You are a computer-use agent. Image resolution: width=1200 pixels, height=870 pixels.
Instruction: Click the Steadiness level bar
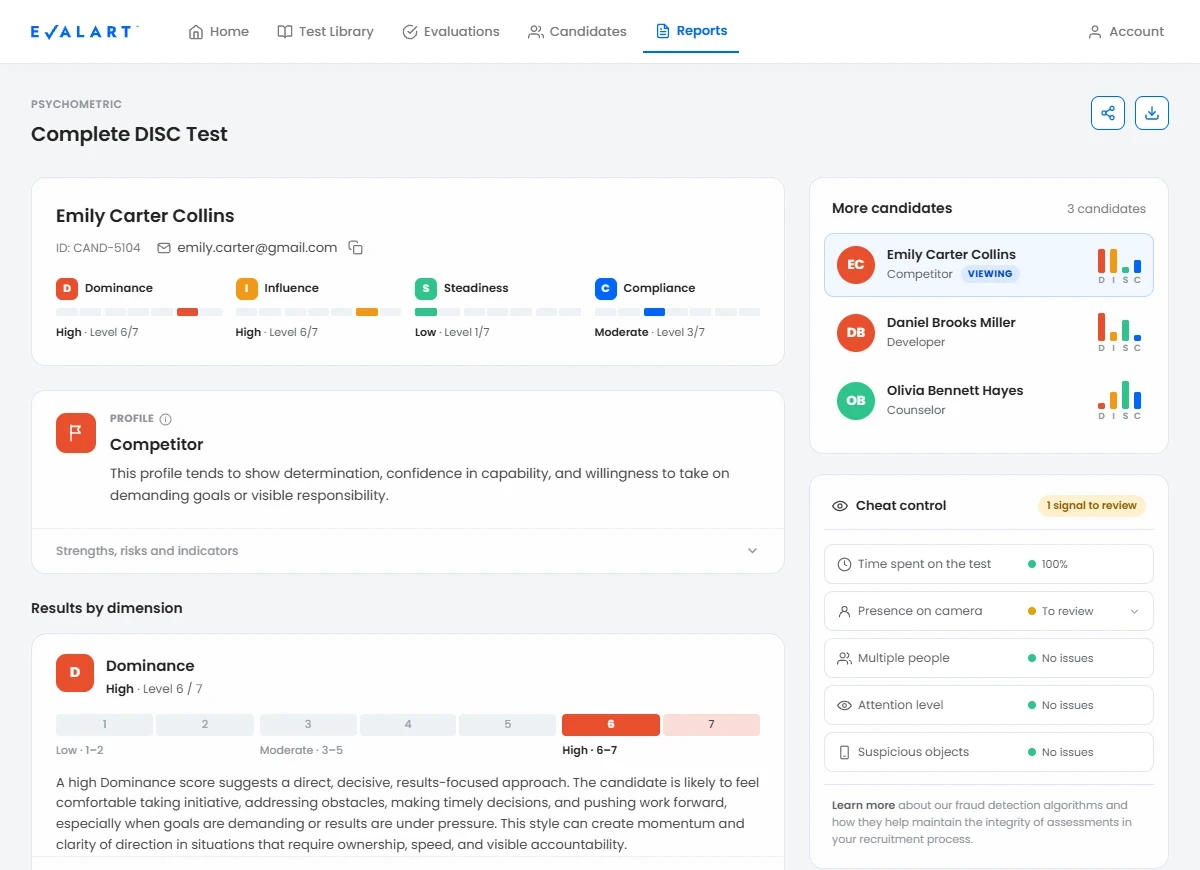(x=498, y=312)
